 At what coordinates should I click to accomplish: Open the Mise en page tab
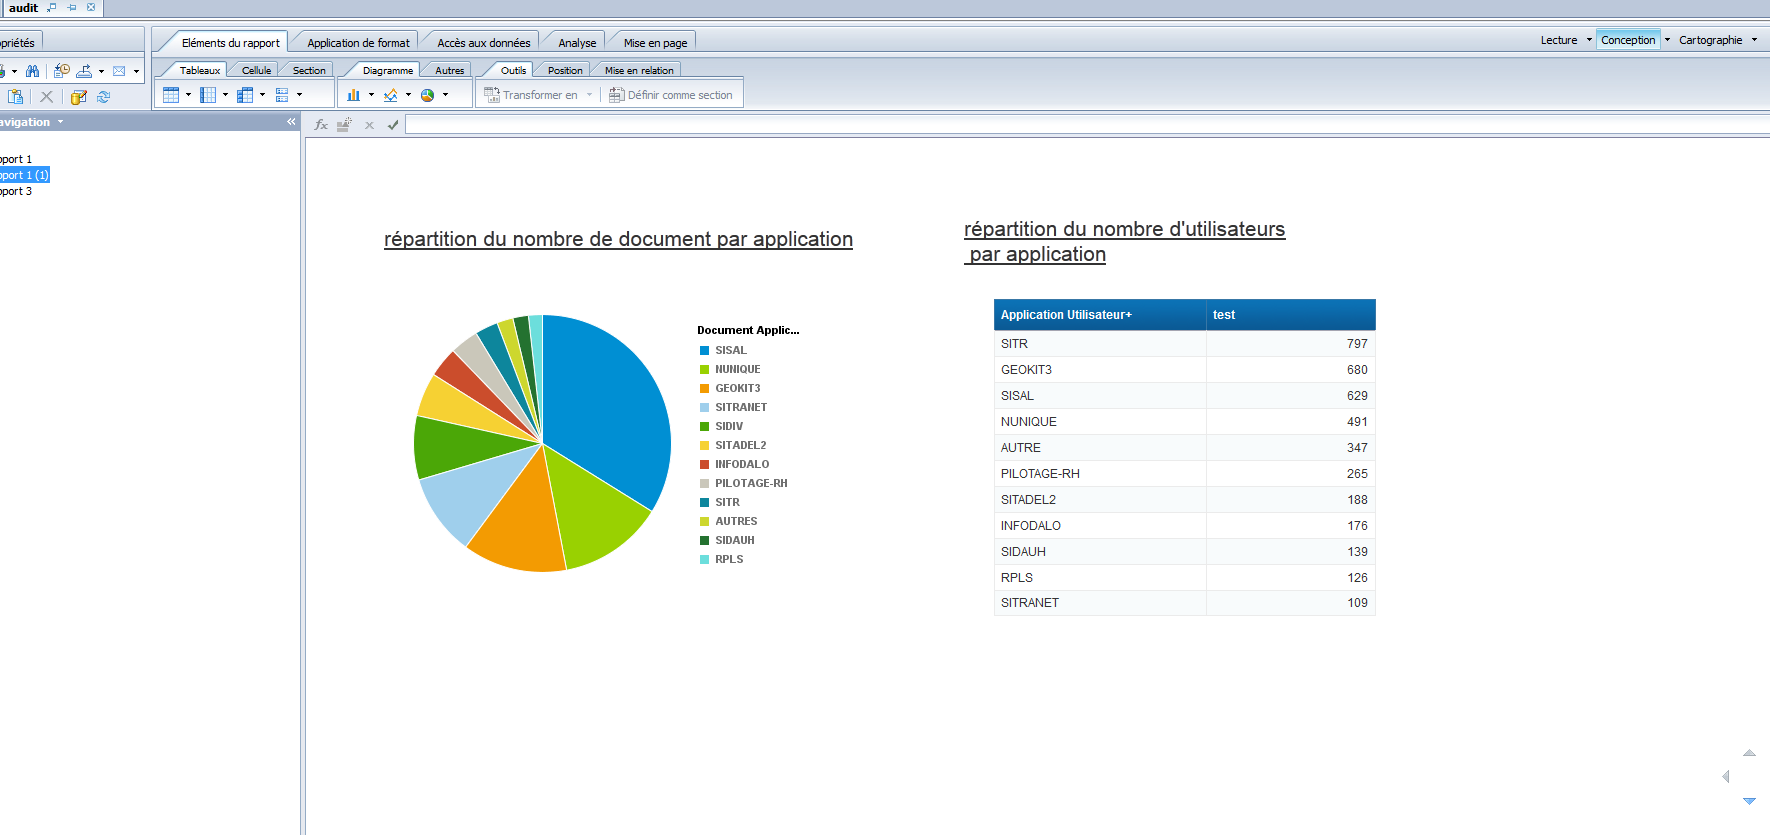(655, 43)
